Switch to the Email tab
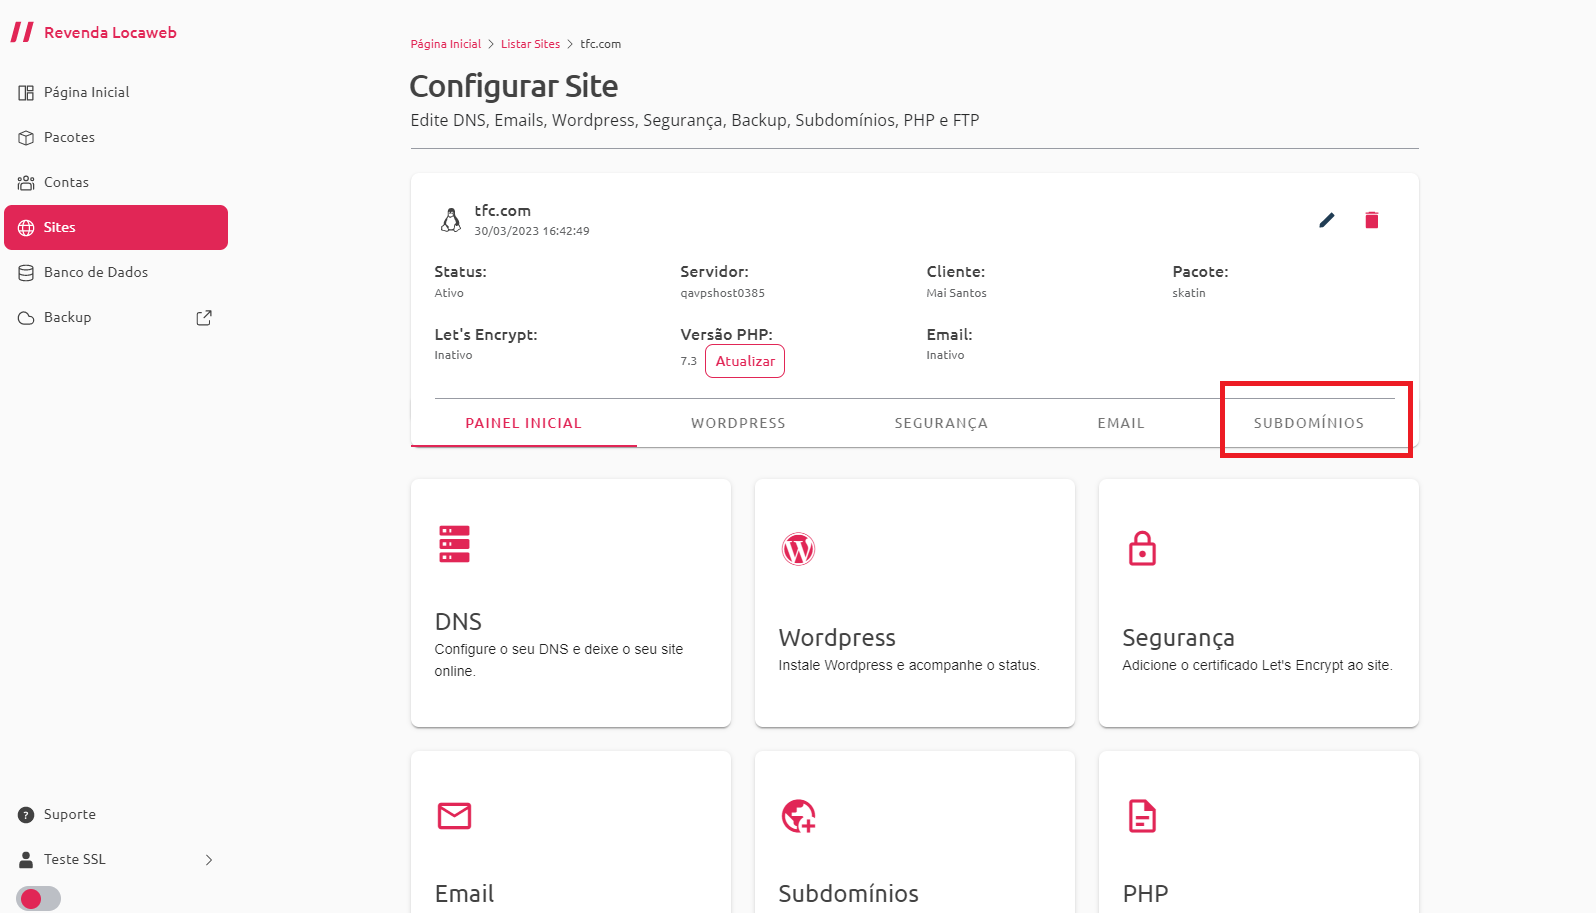Image resolution: width=1596 pixels, height=913 pixels. [1121, 423]
